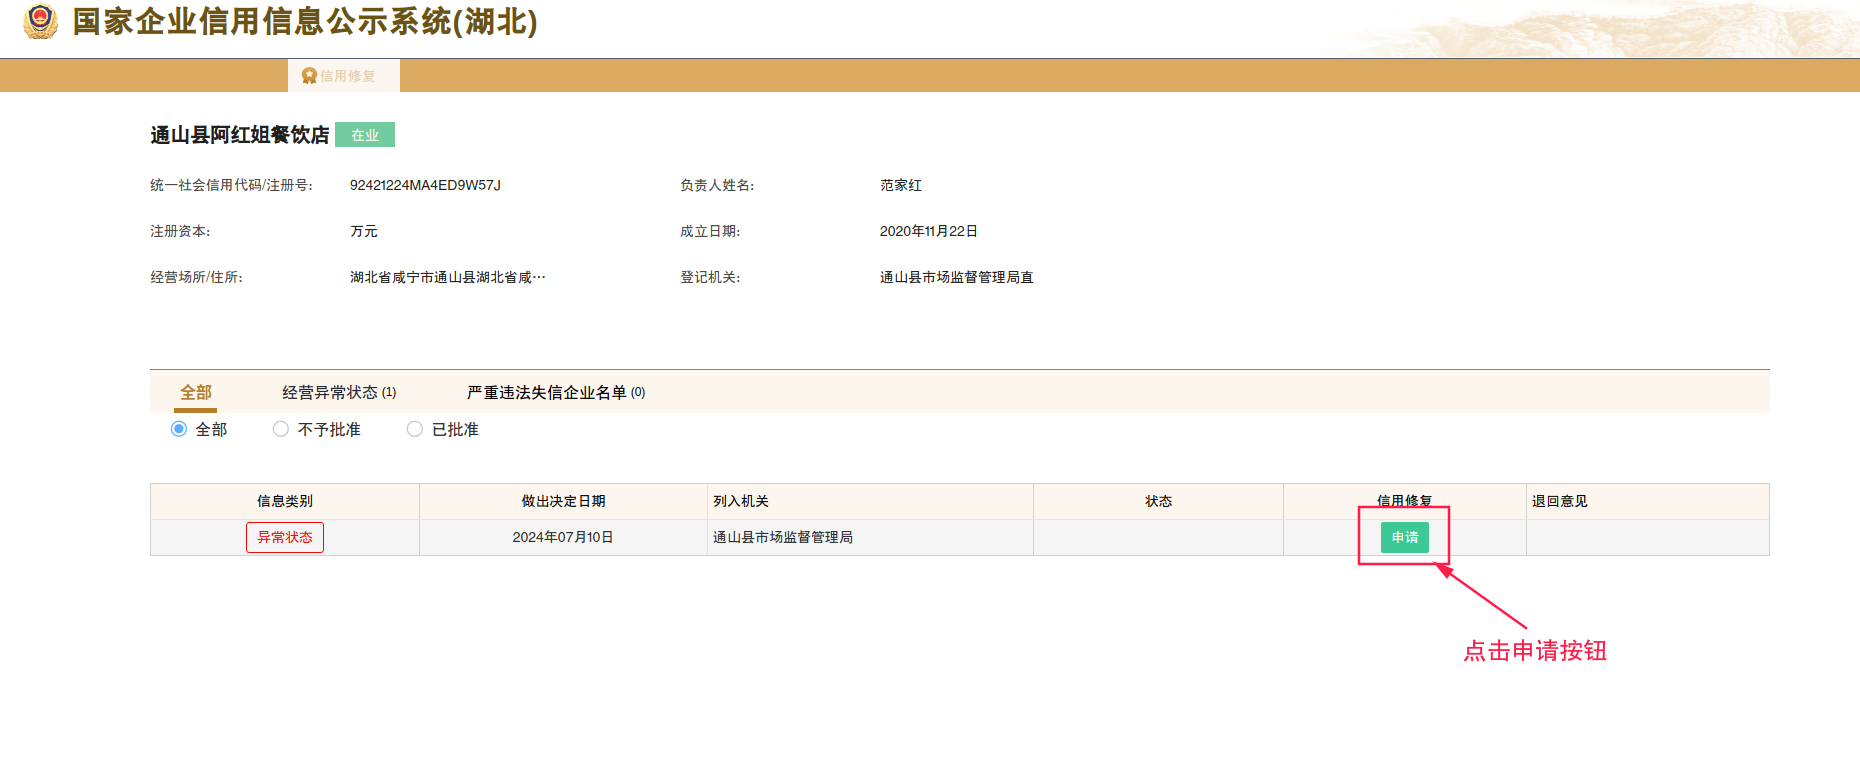Click the 成立日期 label

[710, 231]
